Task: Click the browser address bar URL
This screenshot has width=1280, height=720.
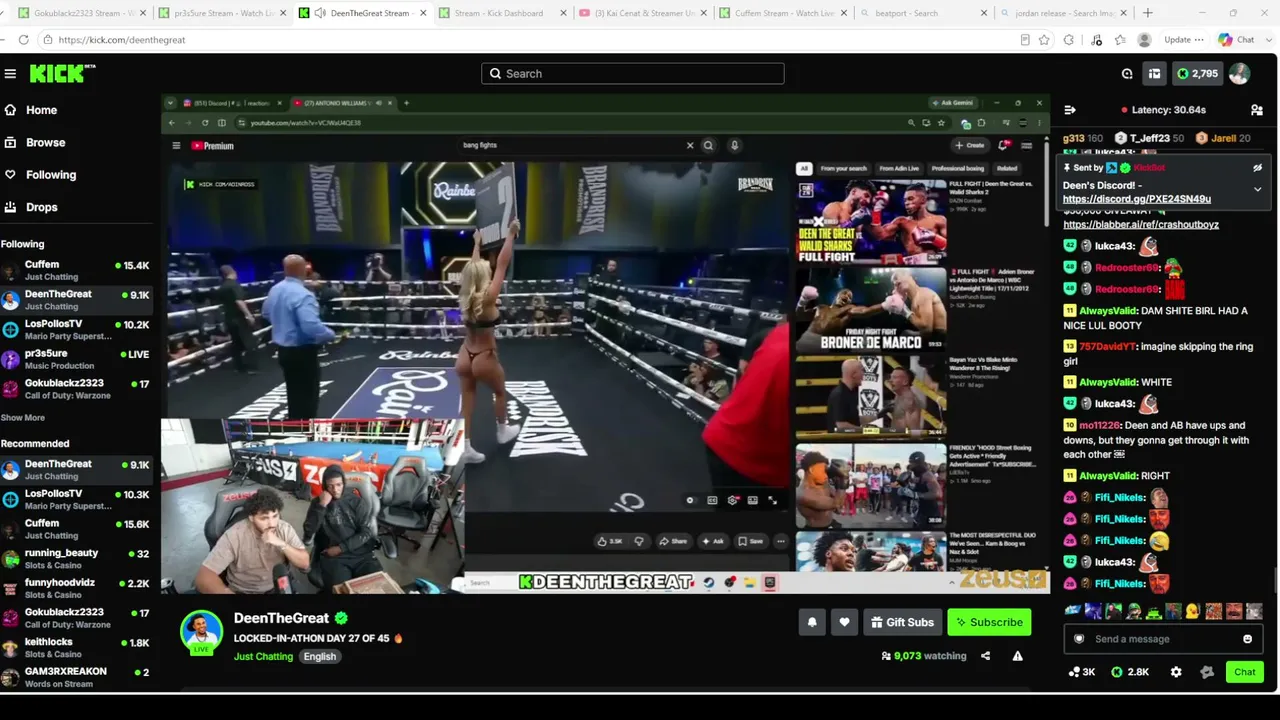Action: click(122, 40)
